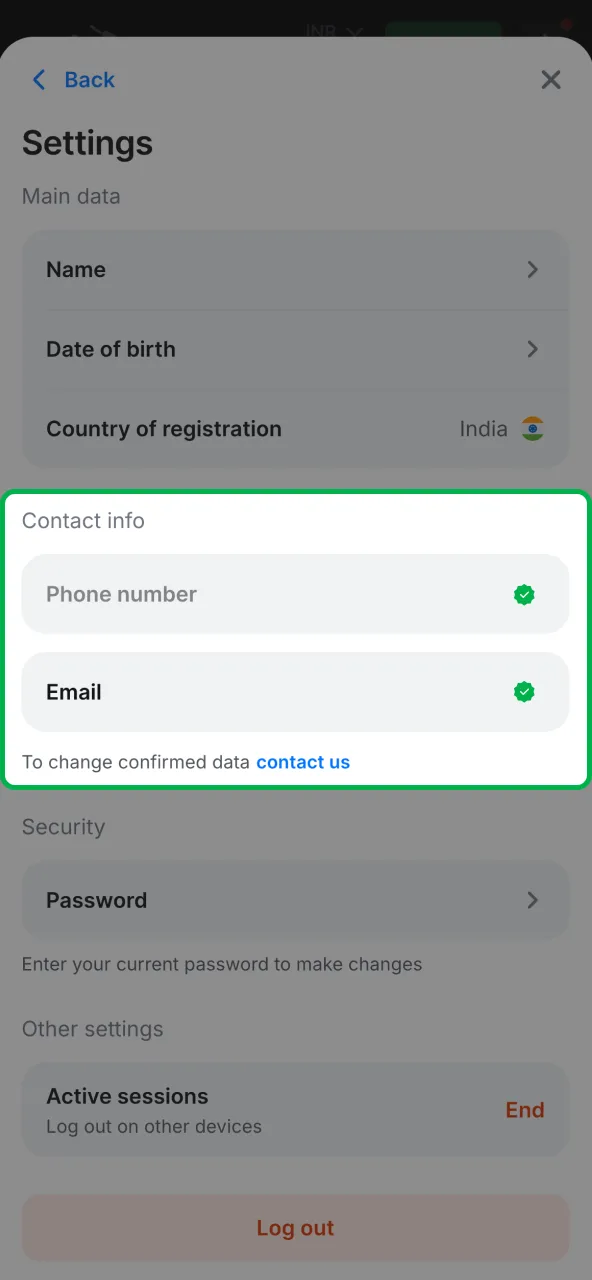End sessions on other devices
The width and height of the screenshot is (592, 1280).
coord(524,1110)
